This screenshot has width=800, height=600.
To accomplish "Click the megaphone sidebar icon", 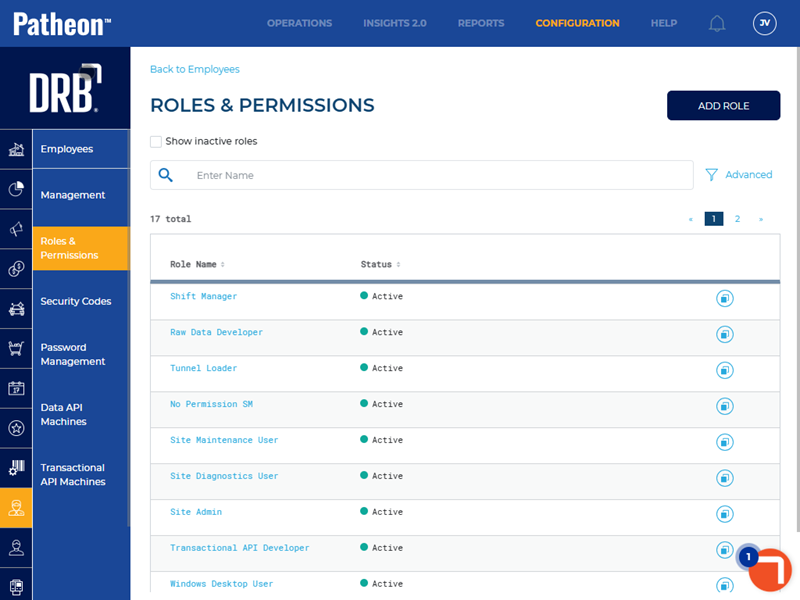I will 16,229.
